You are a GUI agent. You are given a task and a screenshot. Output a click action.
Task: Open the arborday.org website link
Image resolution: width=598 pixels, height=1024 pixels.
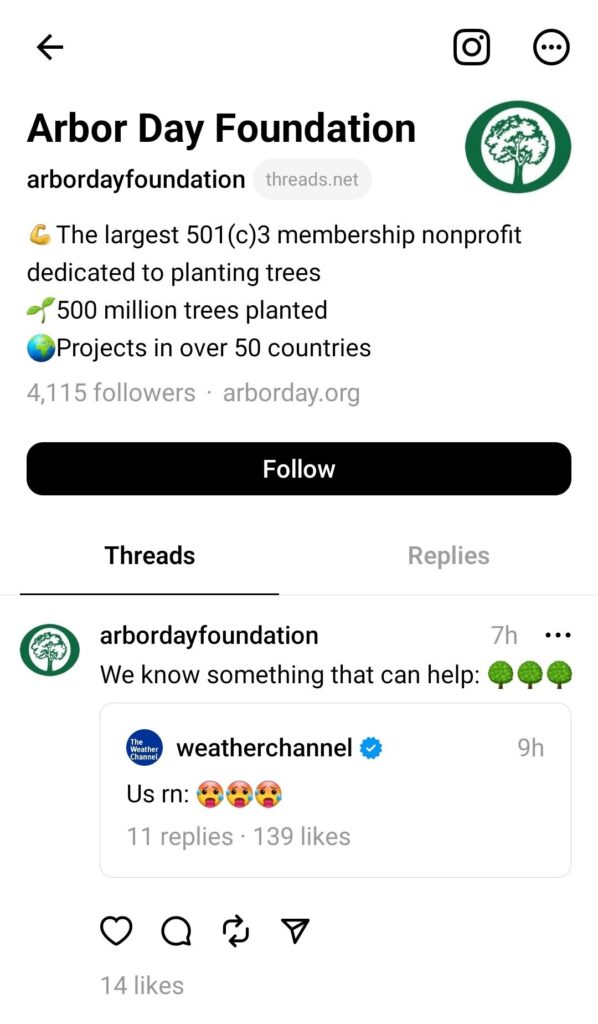tap(291, 393)
